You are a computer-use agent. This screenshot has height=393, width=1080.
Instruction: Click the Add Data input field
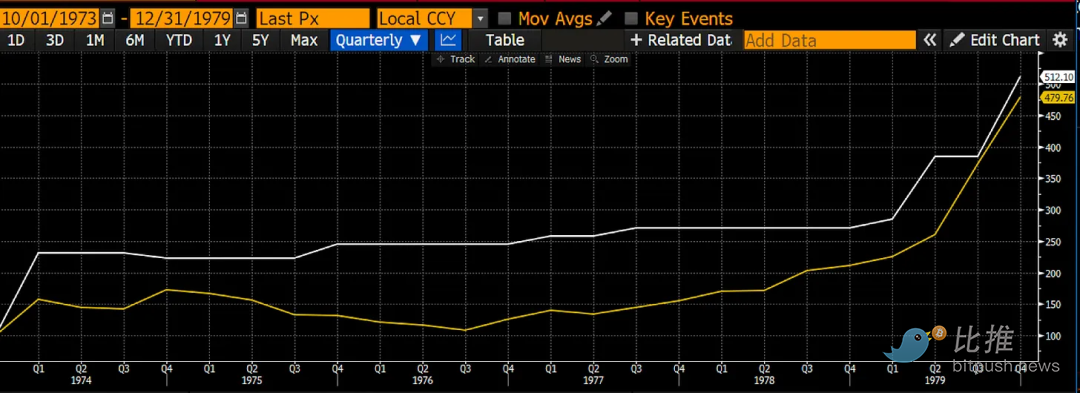pyautogui.click(x=830, y=40)
